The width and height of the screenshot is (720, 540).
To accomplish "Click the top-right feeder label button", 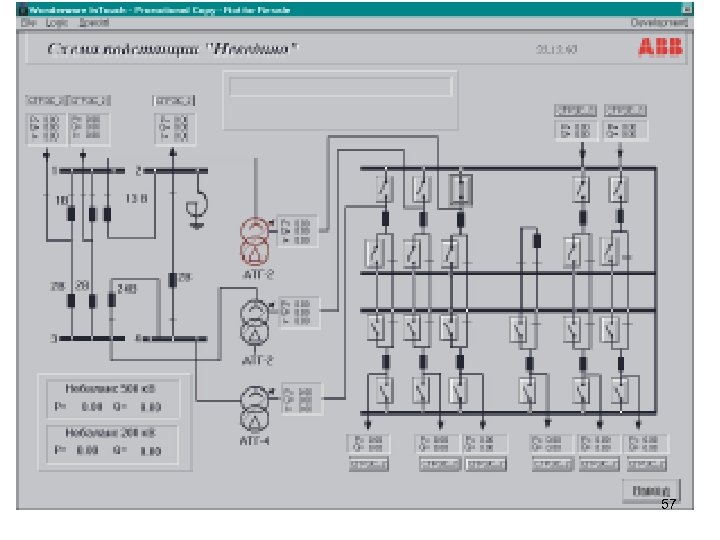I will [x=625, y=110].
